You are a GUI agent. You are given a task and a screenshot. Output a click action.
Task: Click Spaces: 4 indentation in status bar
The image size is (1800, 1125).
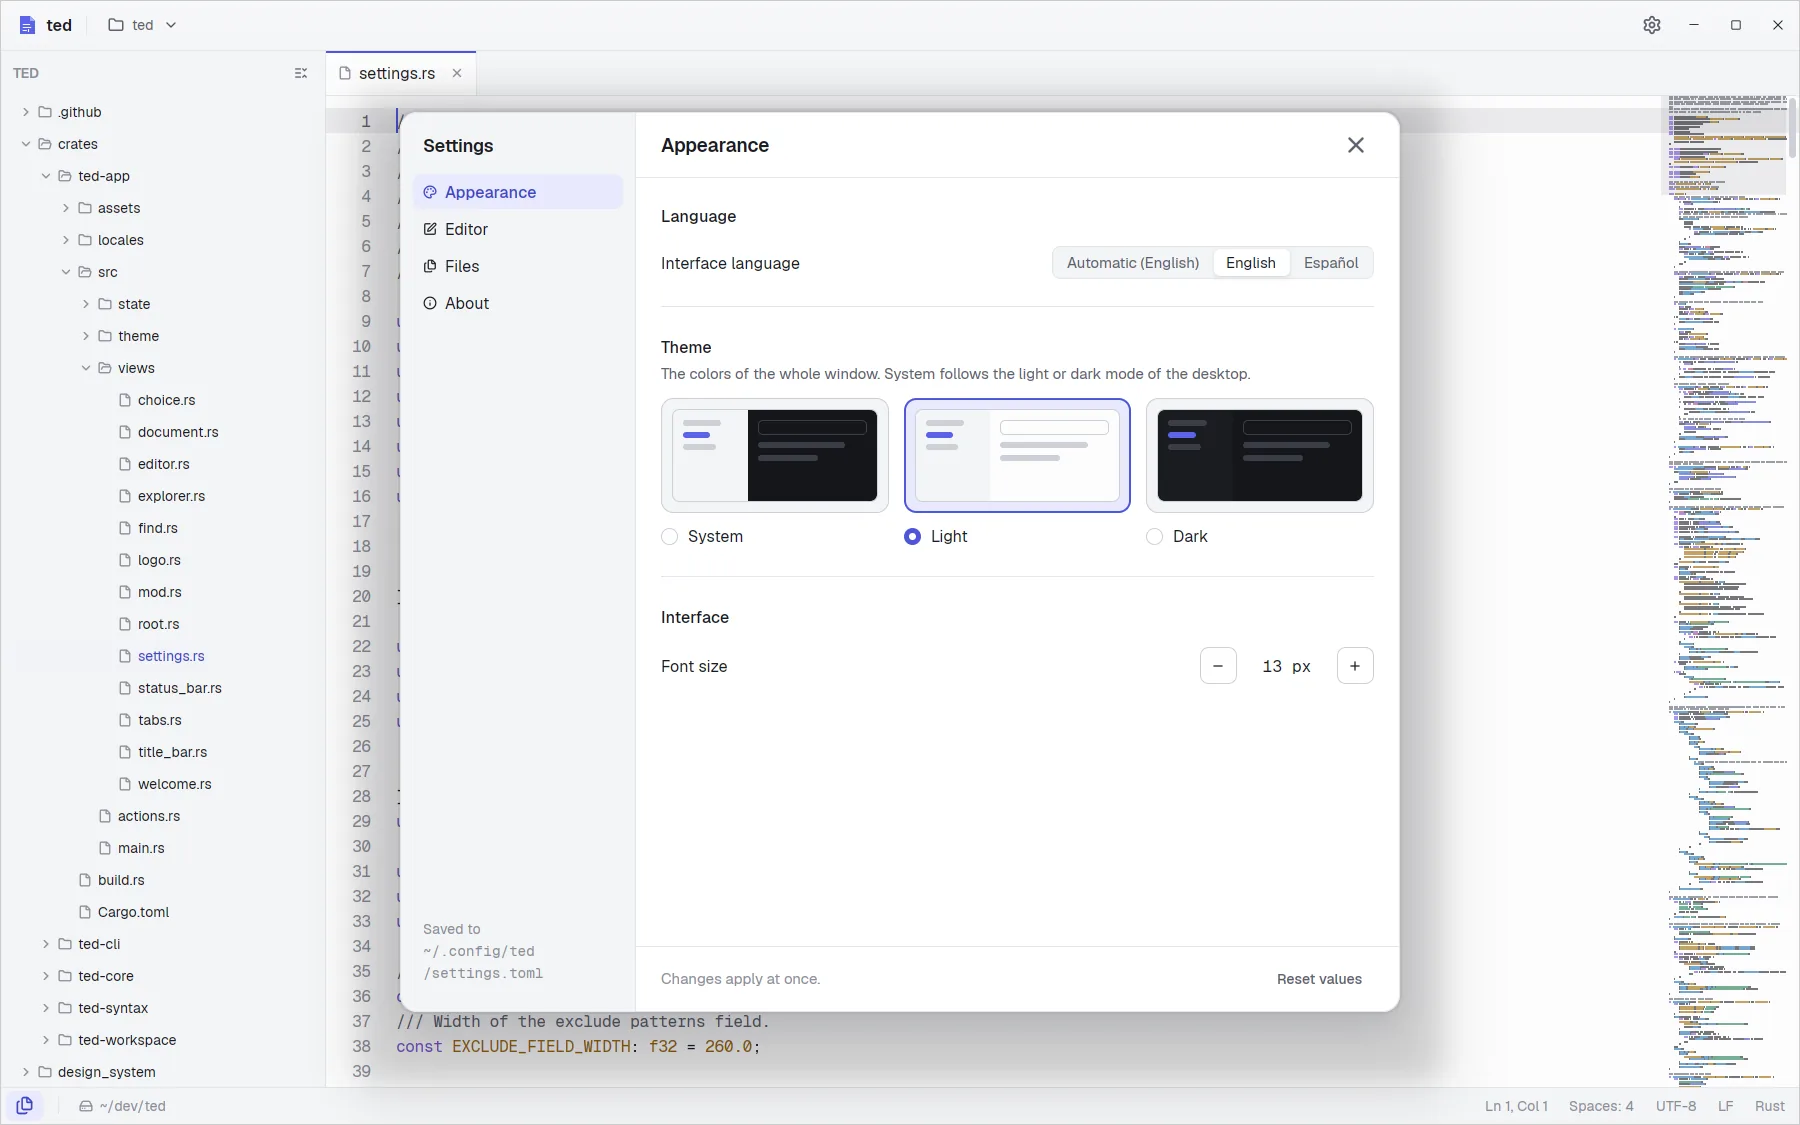tap(1601, 1106)
